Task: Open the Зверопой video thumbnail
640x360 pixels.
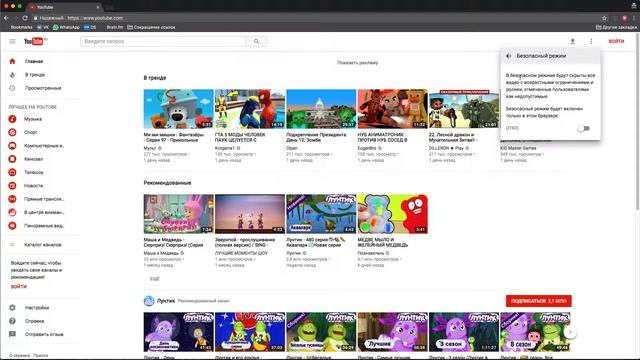Action: click(250, 214)
